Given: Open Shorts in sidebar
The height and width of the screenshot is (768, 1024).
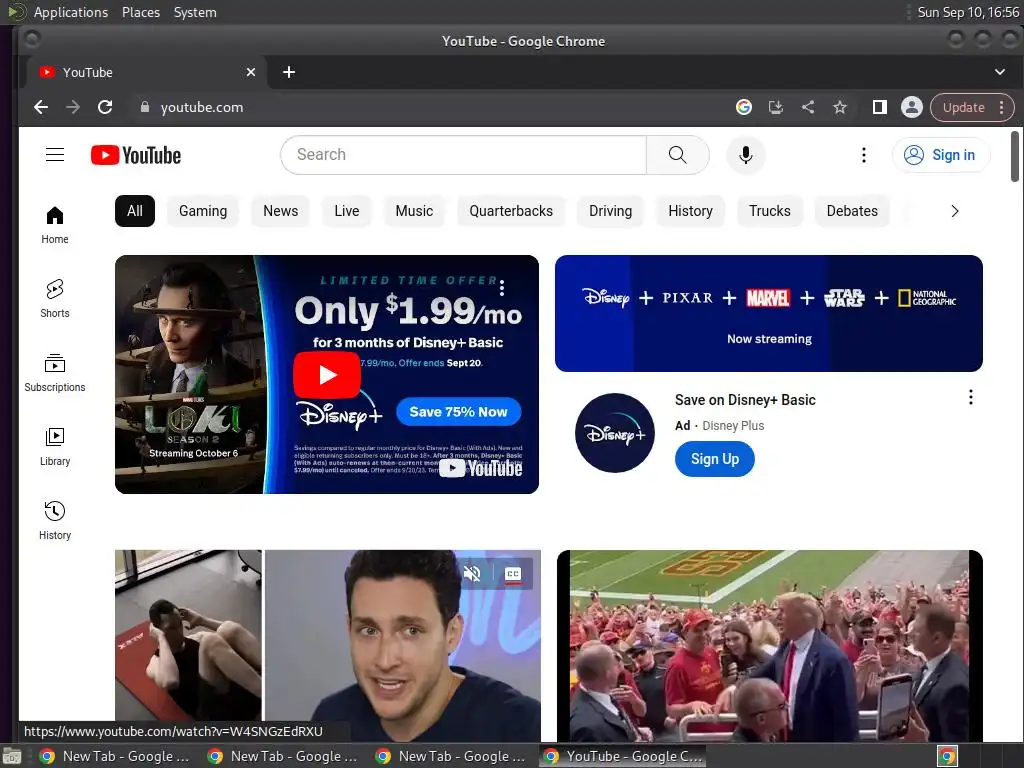Looking at the screenshot, I should click(55, 298).
